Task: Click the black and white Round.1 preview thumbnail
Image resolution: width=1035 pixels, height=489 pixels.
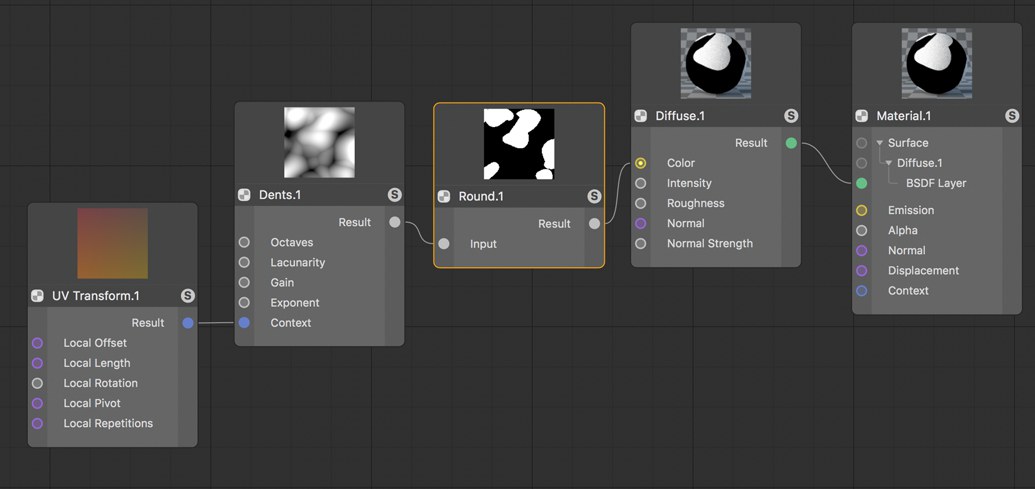Action: pyautogui.click(x=519, y=144)
